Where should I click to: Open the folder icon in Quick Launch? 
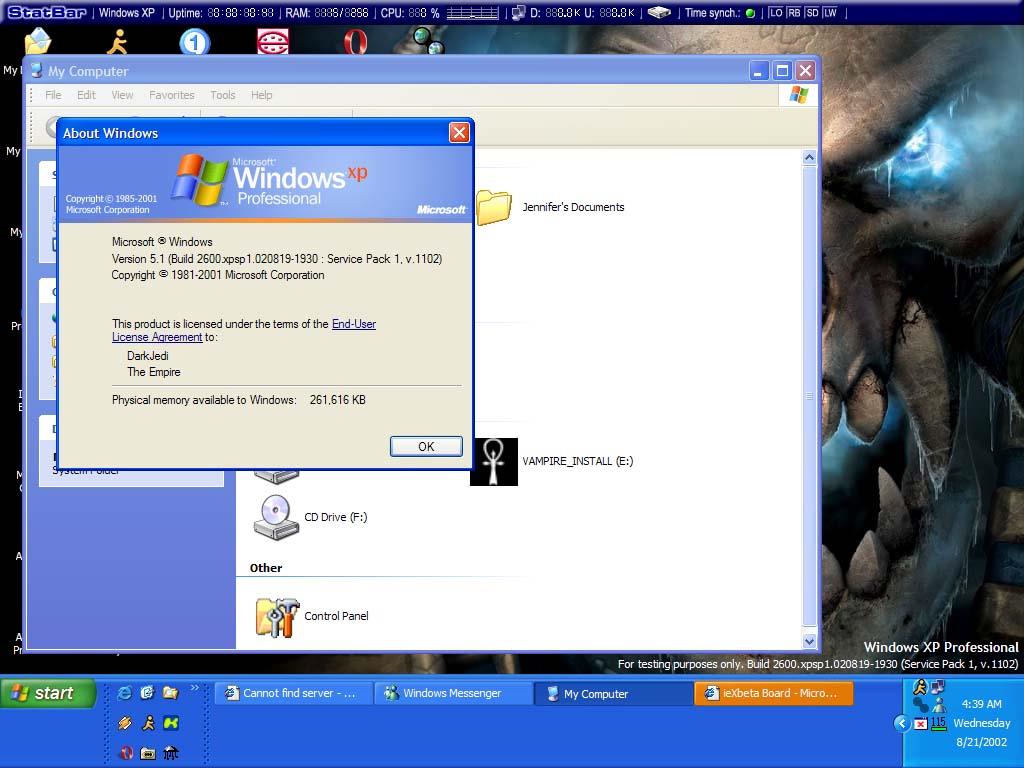pyautogui.click(x=171, y=693)
